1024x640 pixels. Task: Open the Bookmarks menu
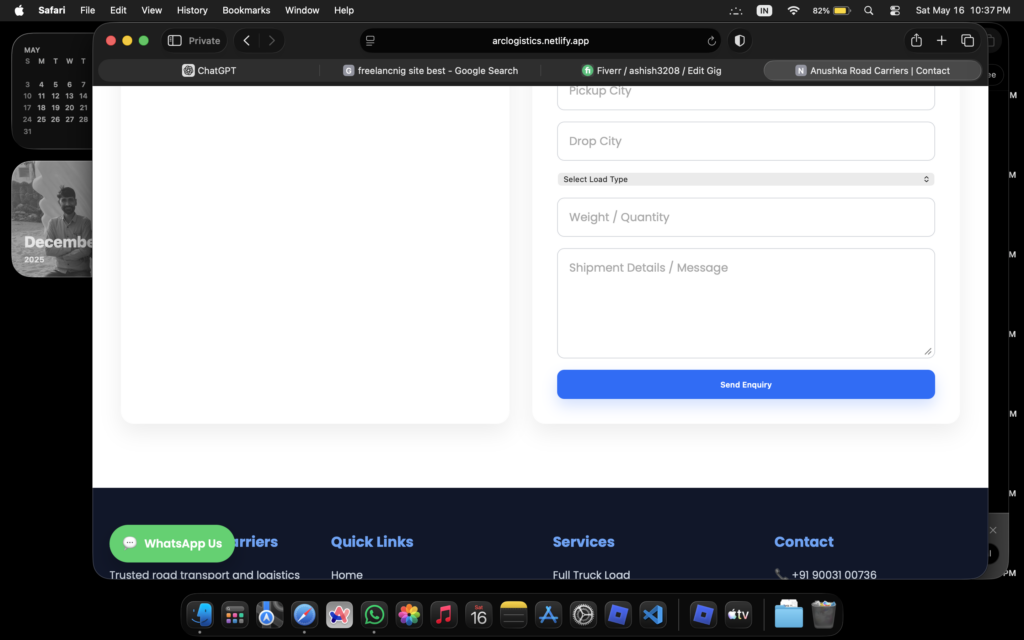point(246,10)
